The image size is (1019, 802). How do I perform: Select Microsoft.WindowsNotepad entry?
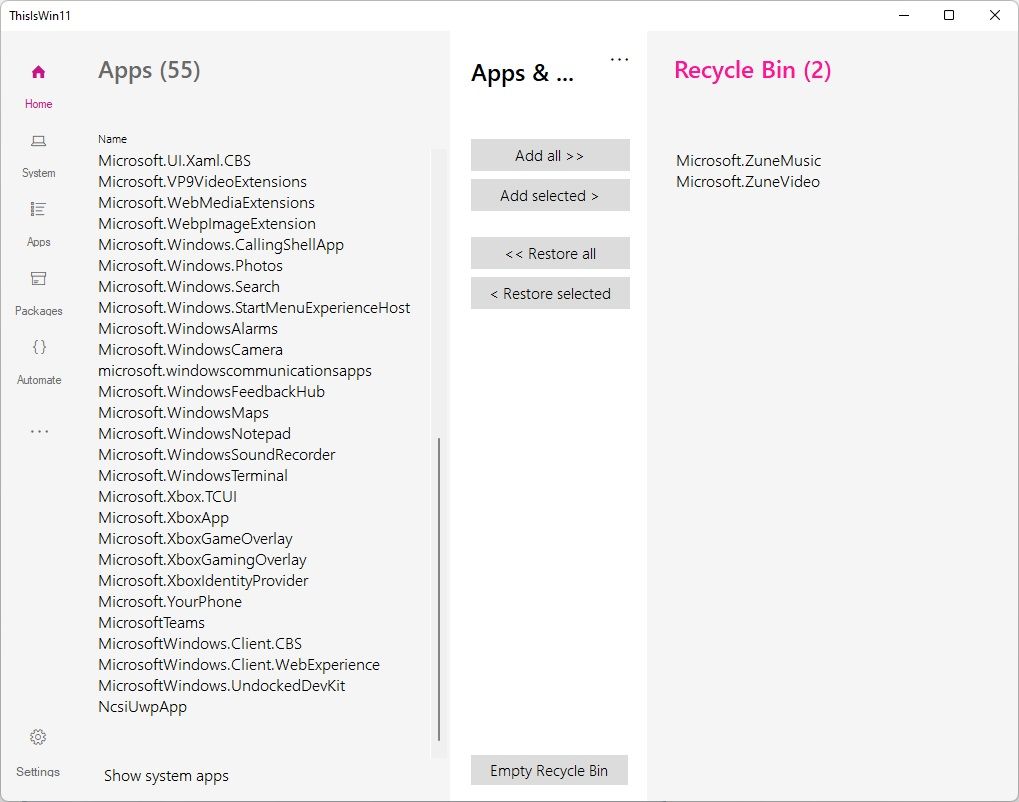(x=194, y=433)
